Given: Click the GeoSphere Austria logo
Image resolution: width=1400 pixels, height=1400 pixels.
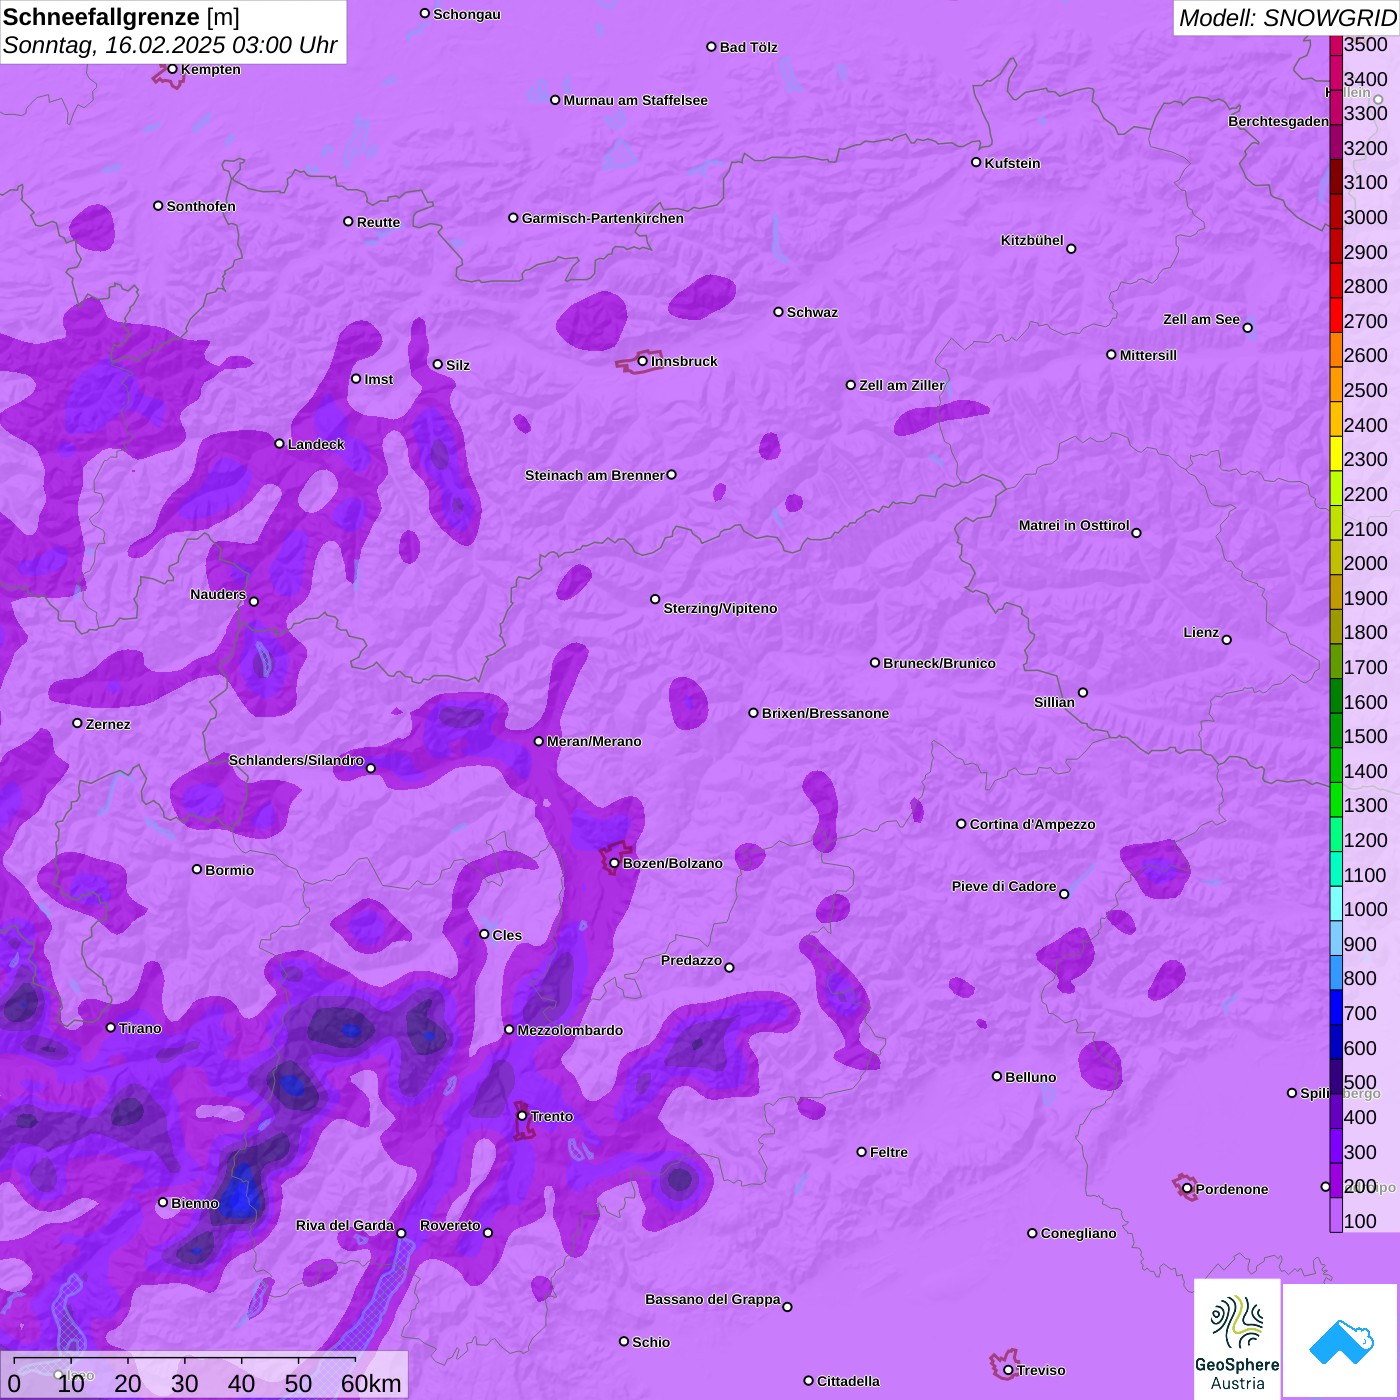Looking at the screenshot, I should [x=1237, y=1338].
